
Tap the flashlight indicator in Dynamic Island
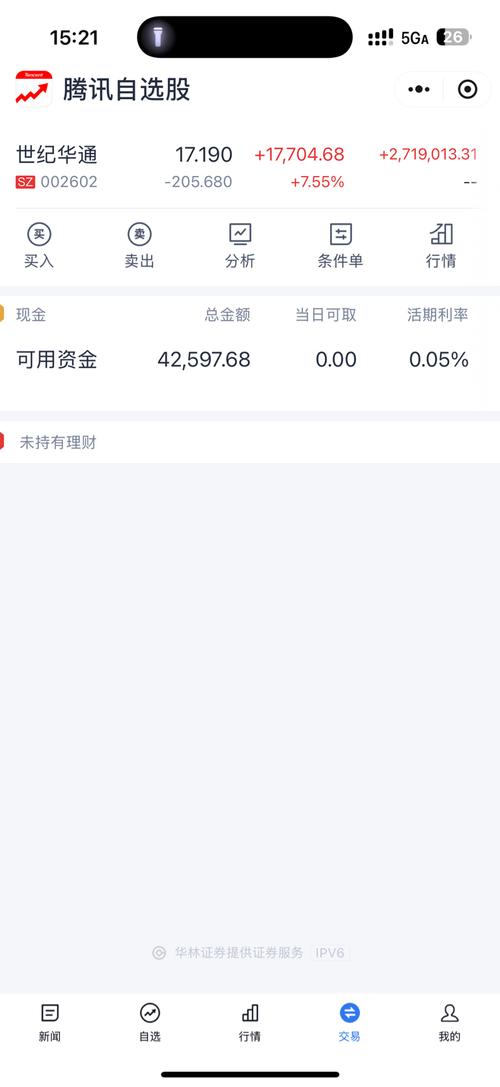(158, 37)
